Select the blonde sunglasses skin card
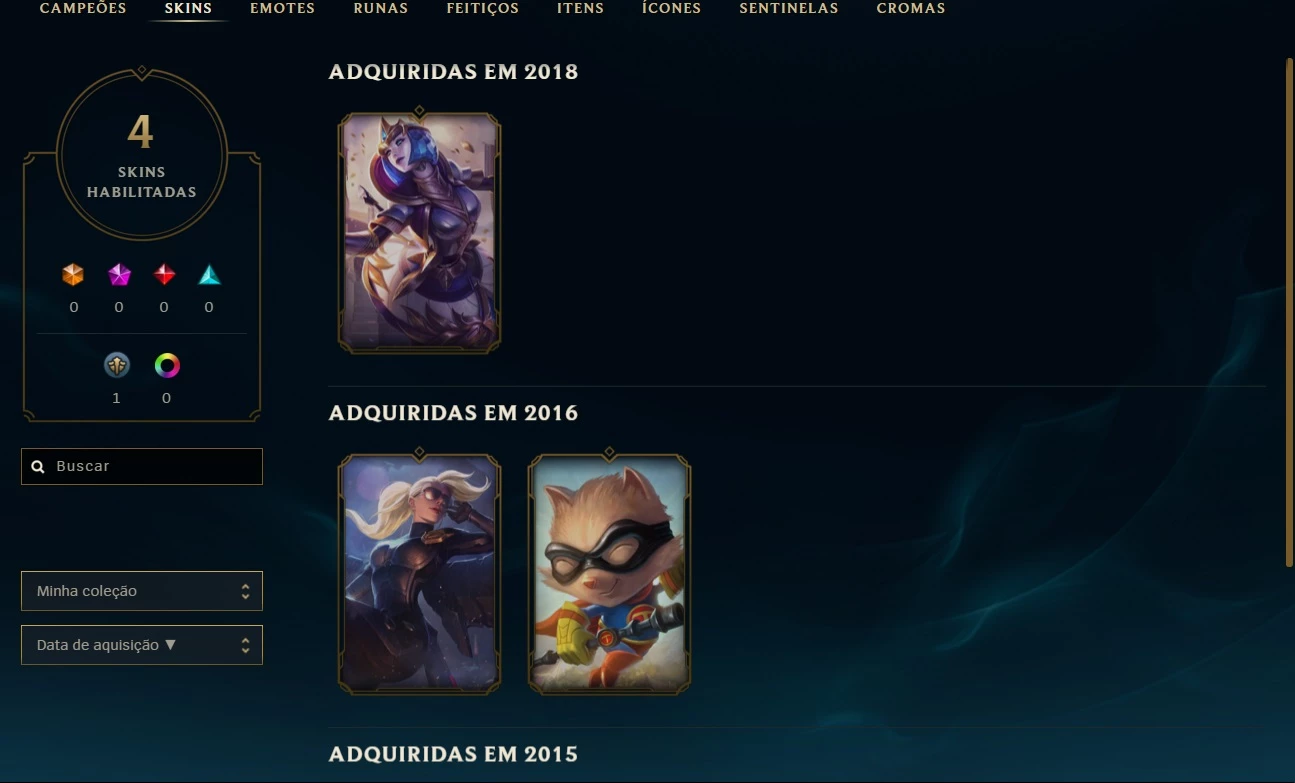The width and height of the screenshot is (1295, 783). (x=419, y=573)
